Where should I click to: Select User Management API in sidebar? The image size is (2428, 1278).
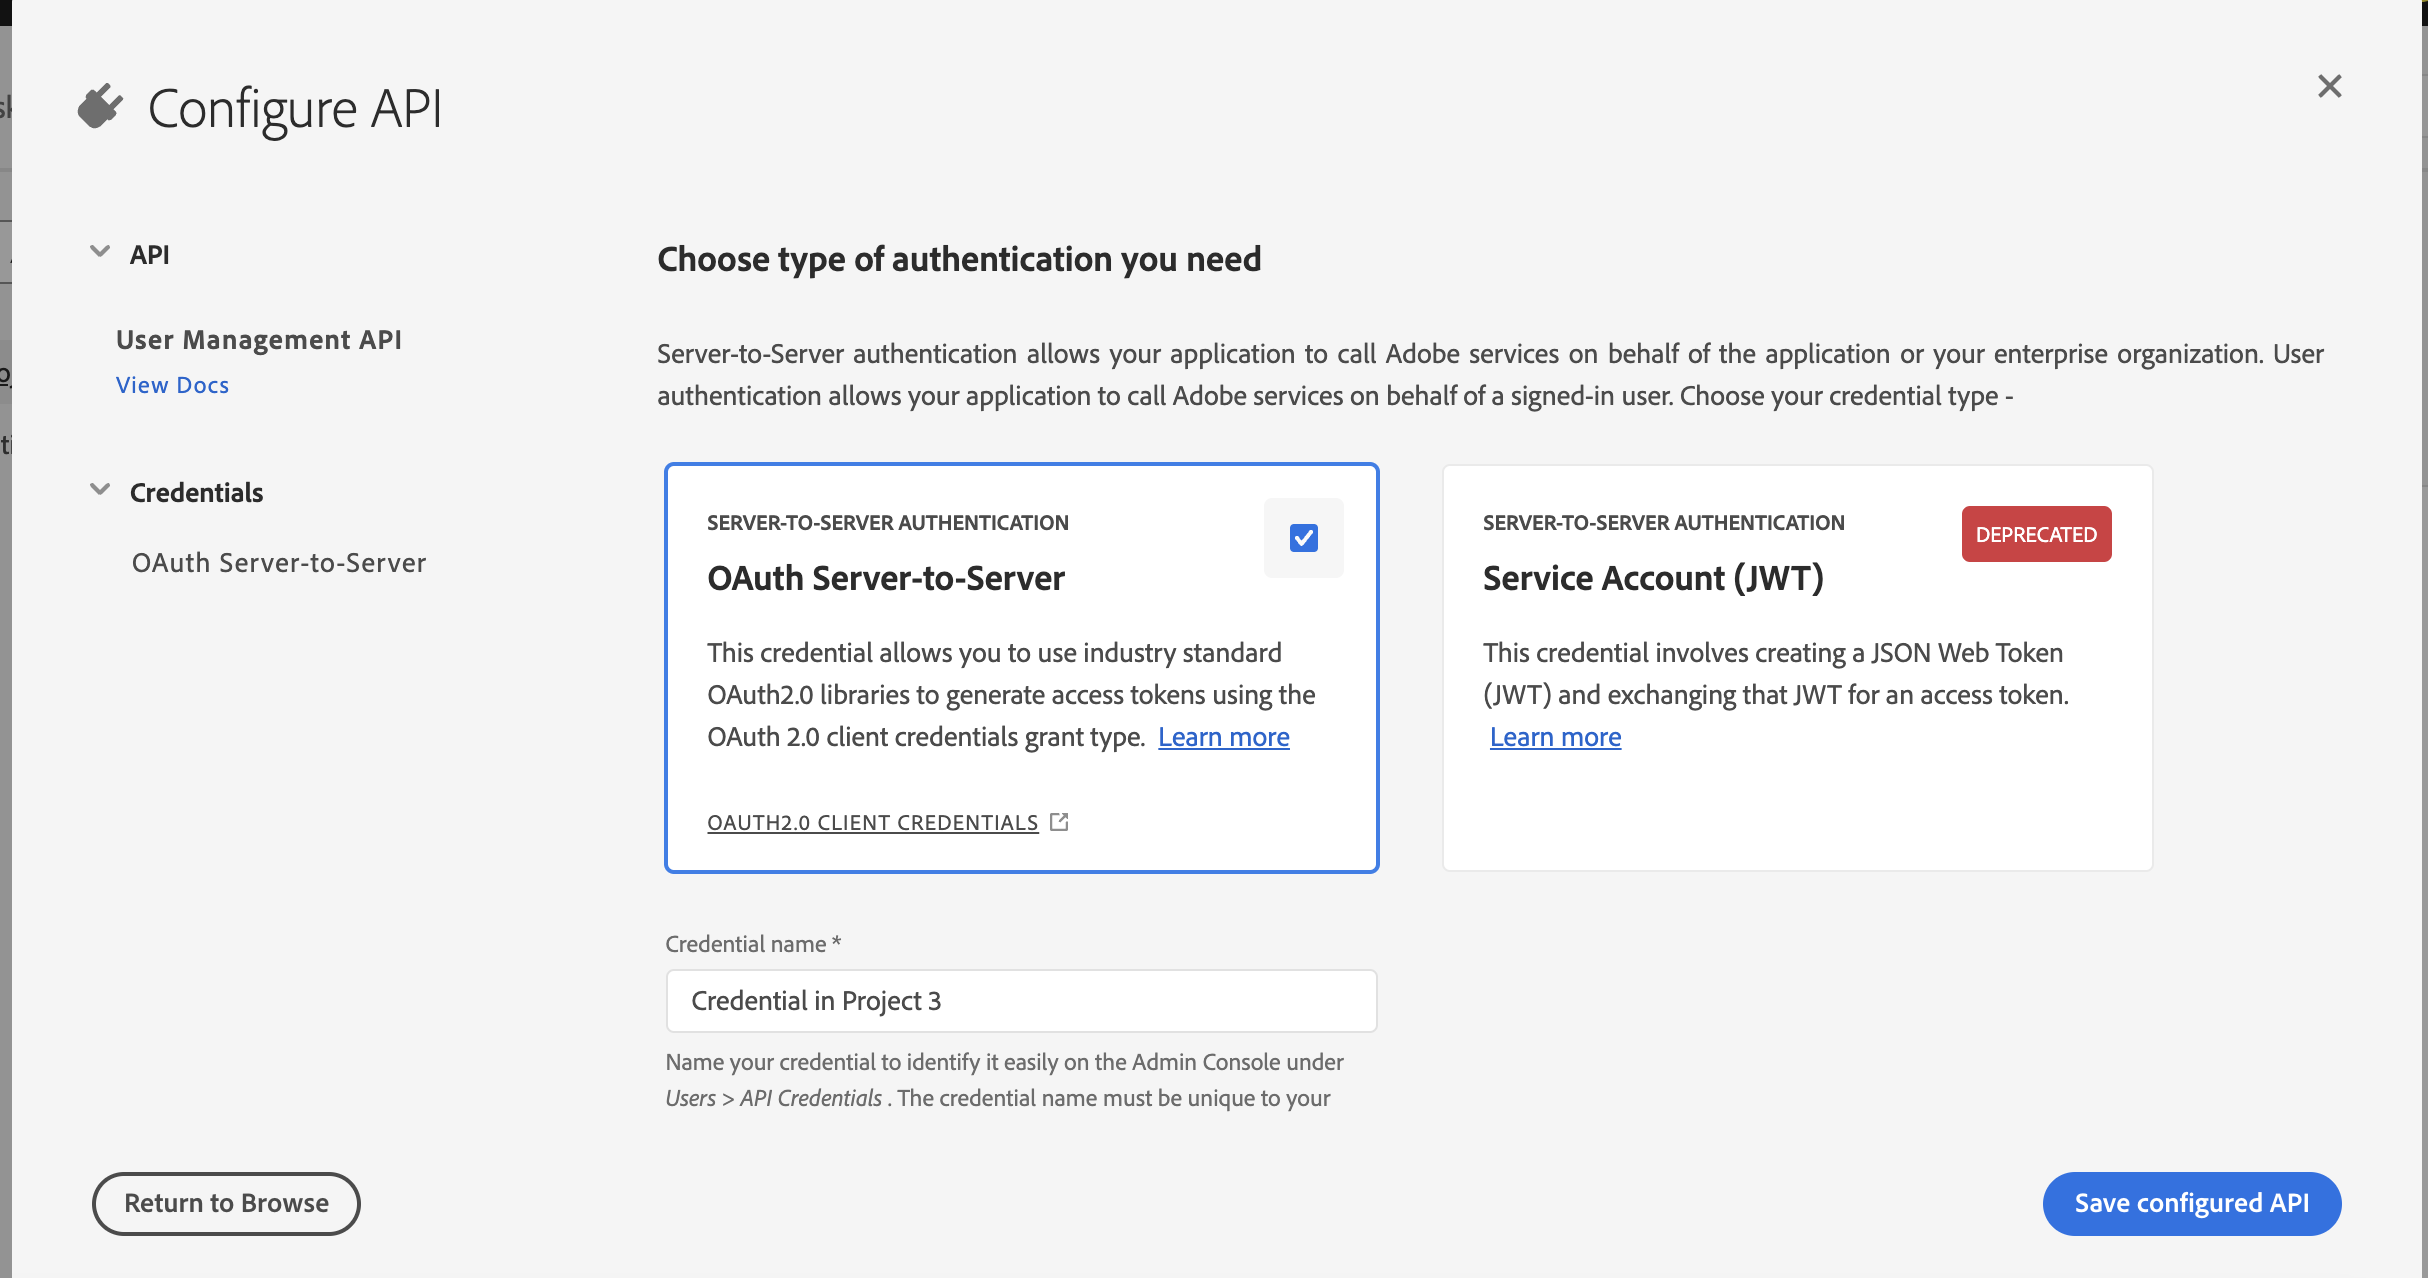(258, 340)
